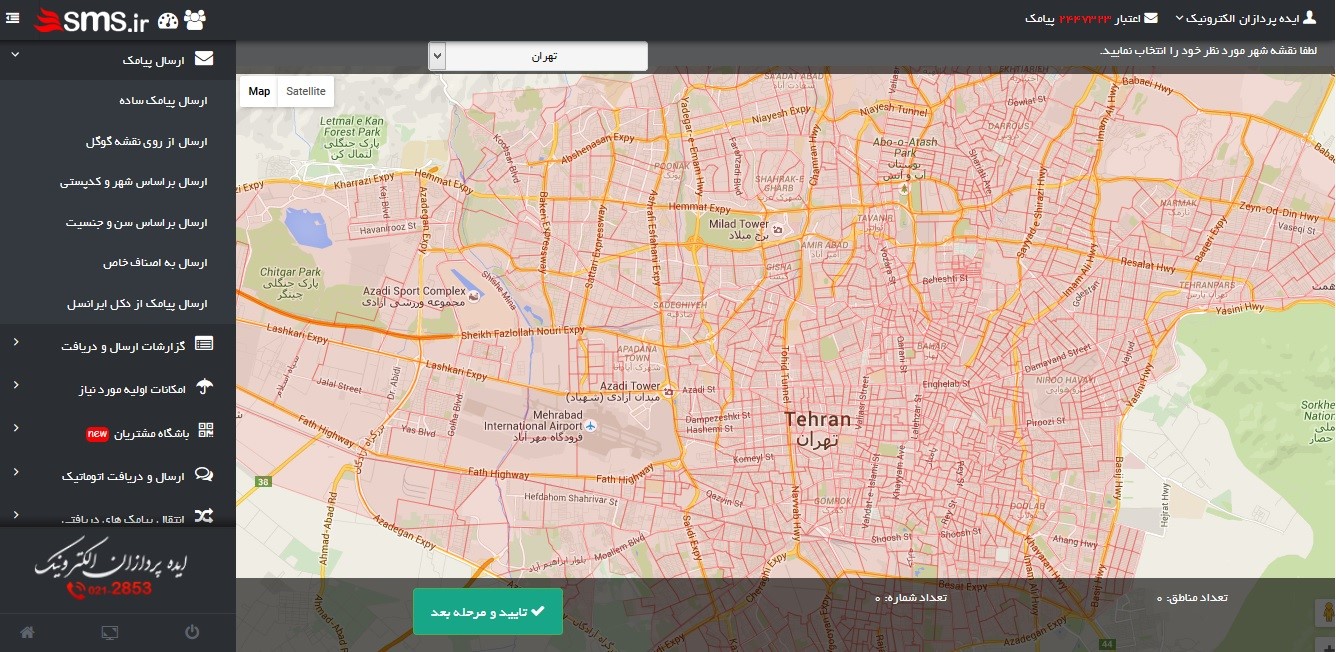Screen dimensions: 1336x652
Task: Click the Azadi Sport Complex marker
Action: [x=474, y=296]
